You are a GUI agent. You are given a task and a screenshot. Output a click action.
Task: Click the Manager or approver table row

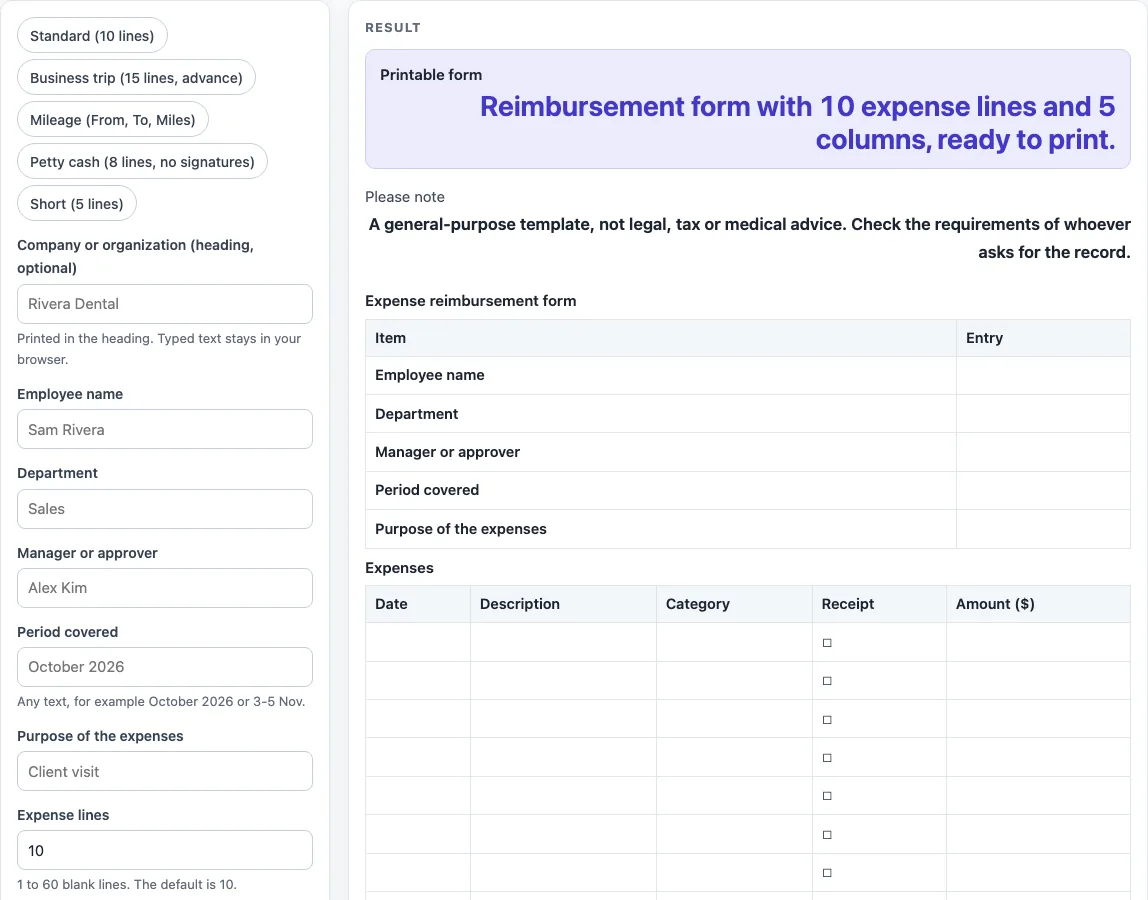click(748, 452)
